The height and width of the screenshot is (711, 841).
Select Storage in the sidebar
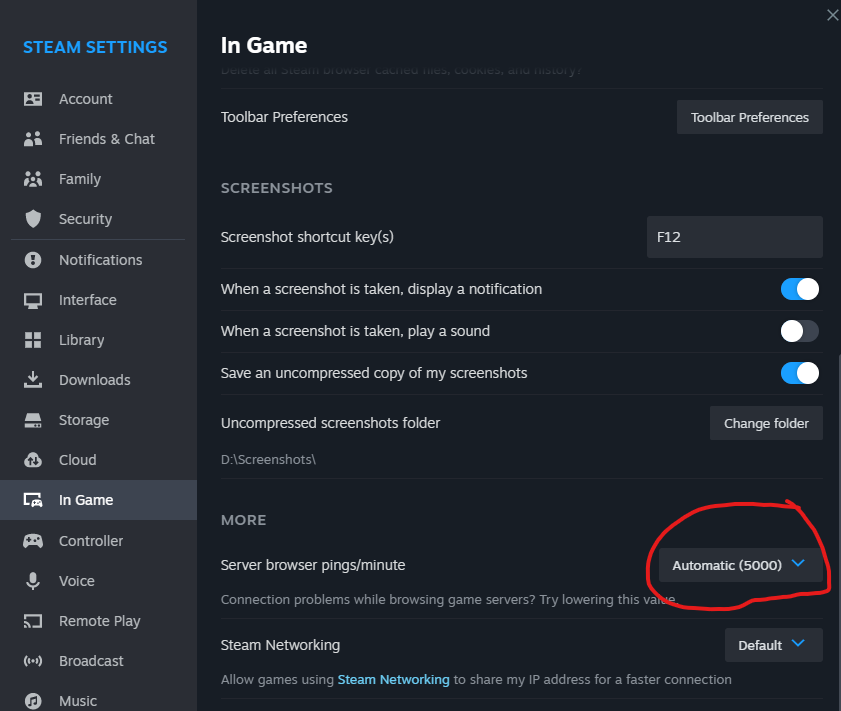coord(99,420)
